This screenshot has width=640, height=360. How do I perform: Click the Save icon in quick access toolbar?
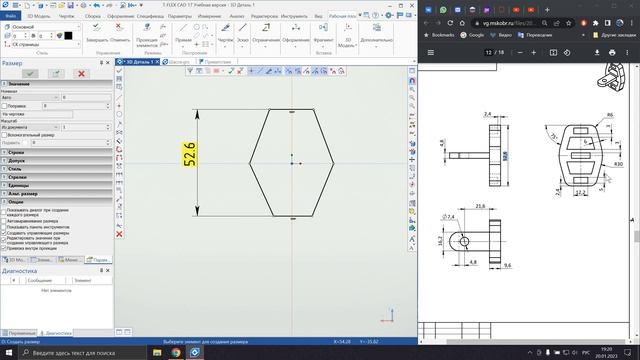(x=71, y=5)
